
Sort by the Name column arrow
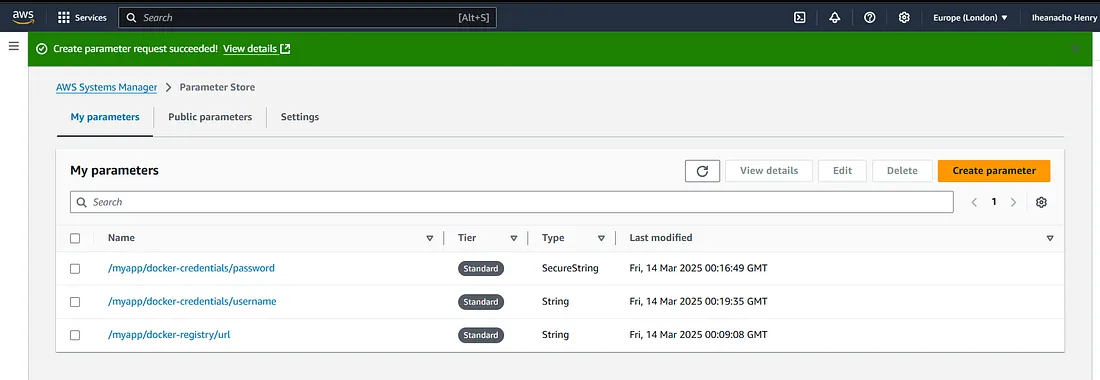point(429,238)
